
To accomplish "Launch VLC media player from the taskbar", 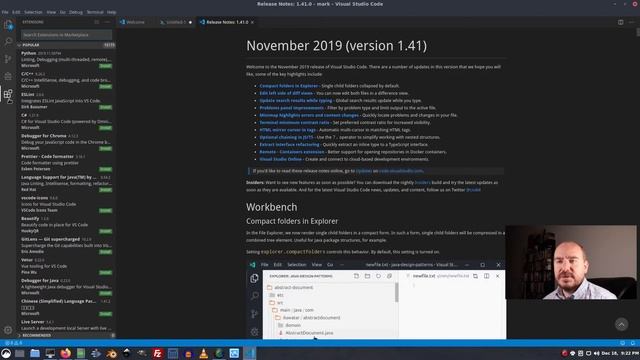I will [203, 353].
